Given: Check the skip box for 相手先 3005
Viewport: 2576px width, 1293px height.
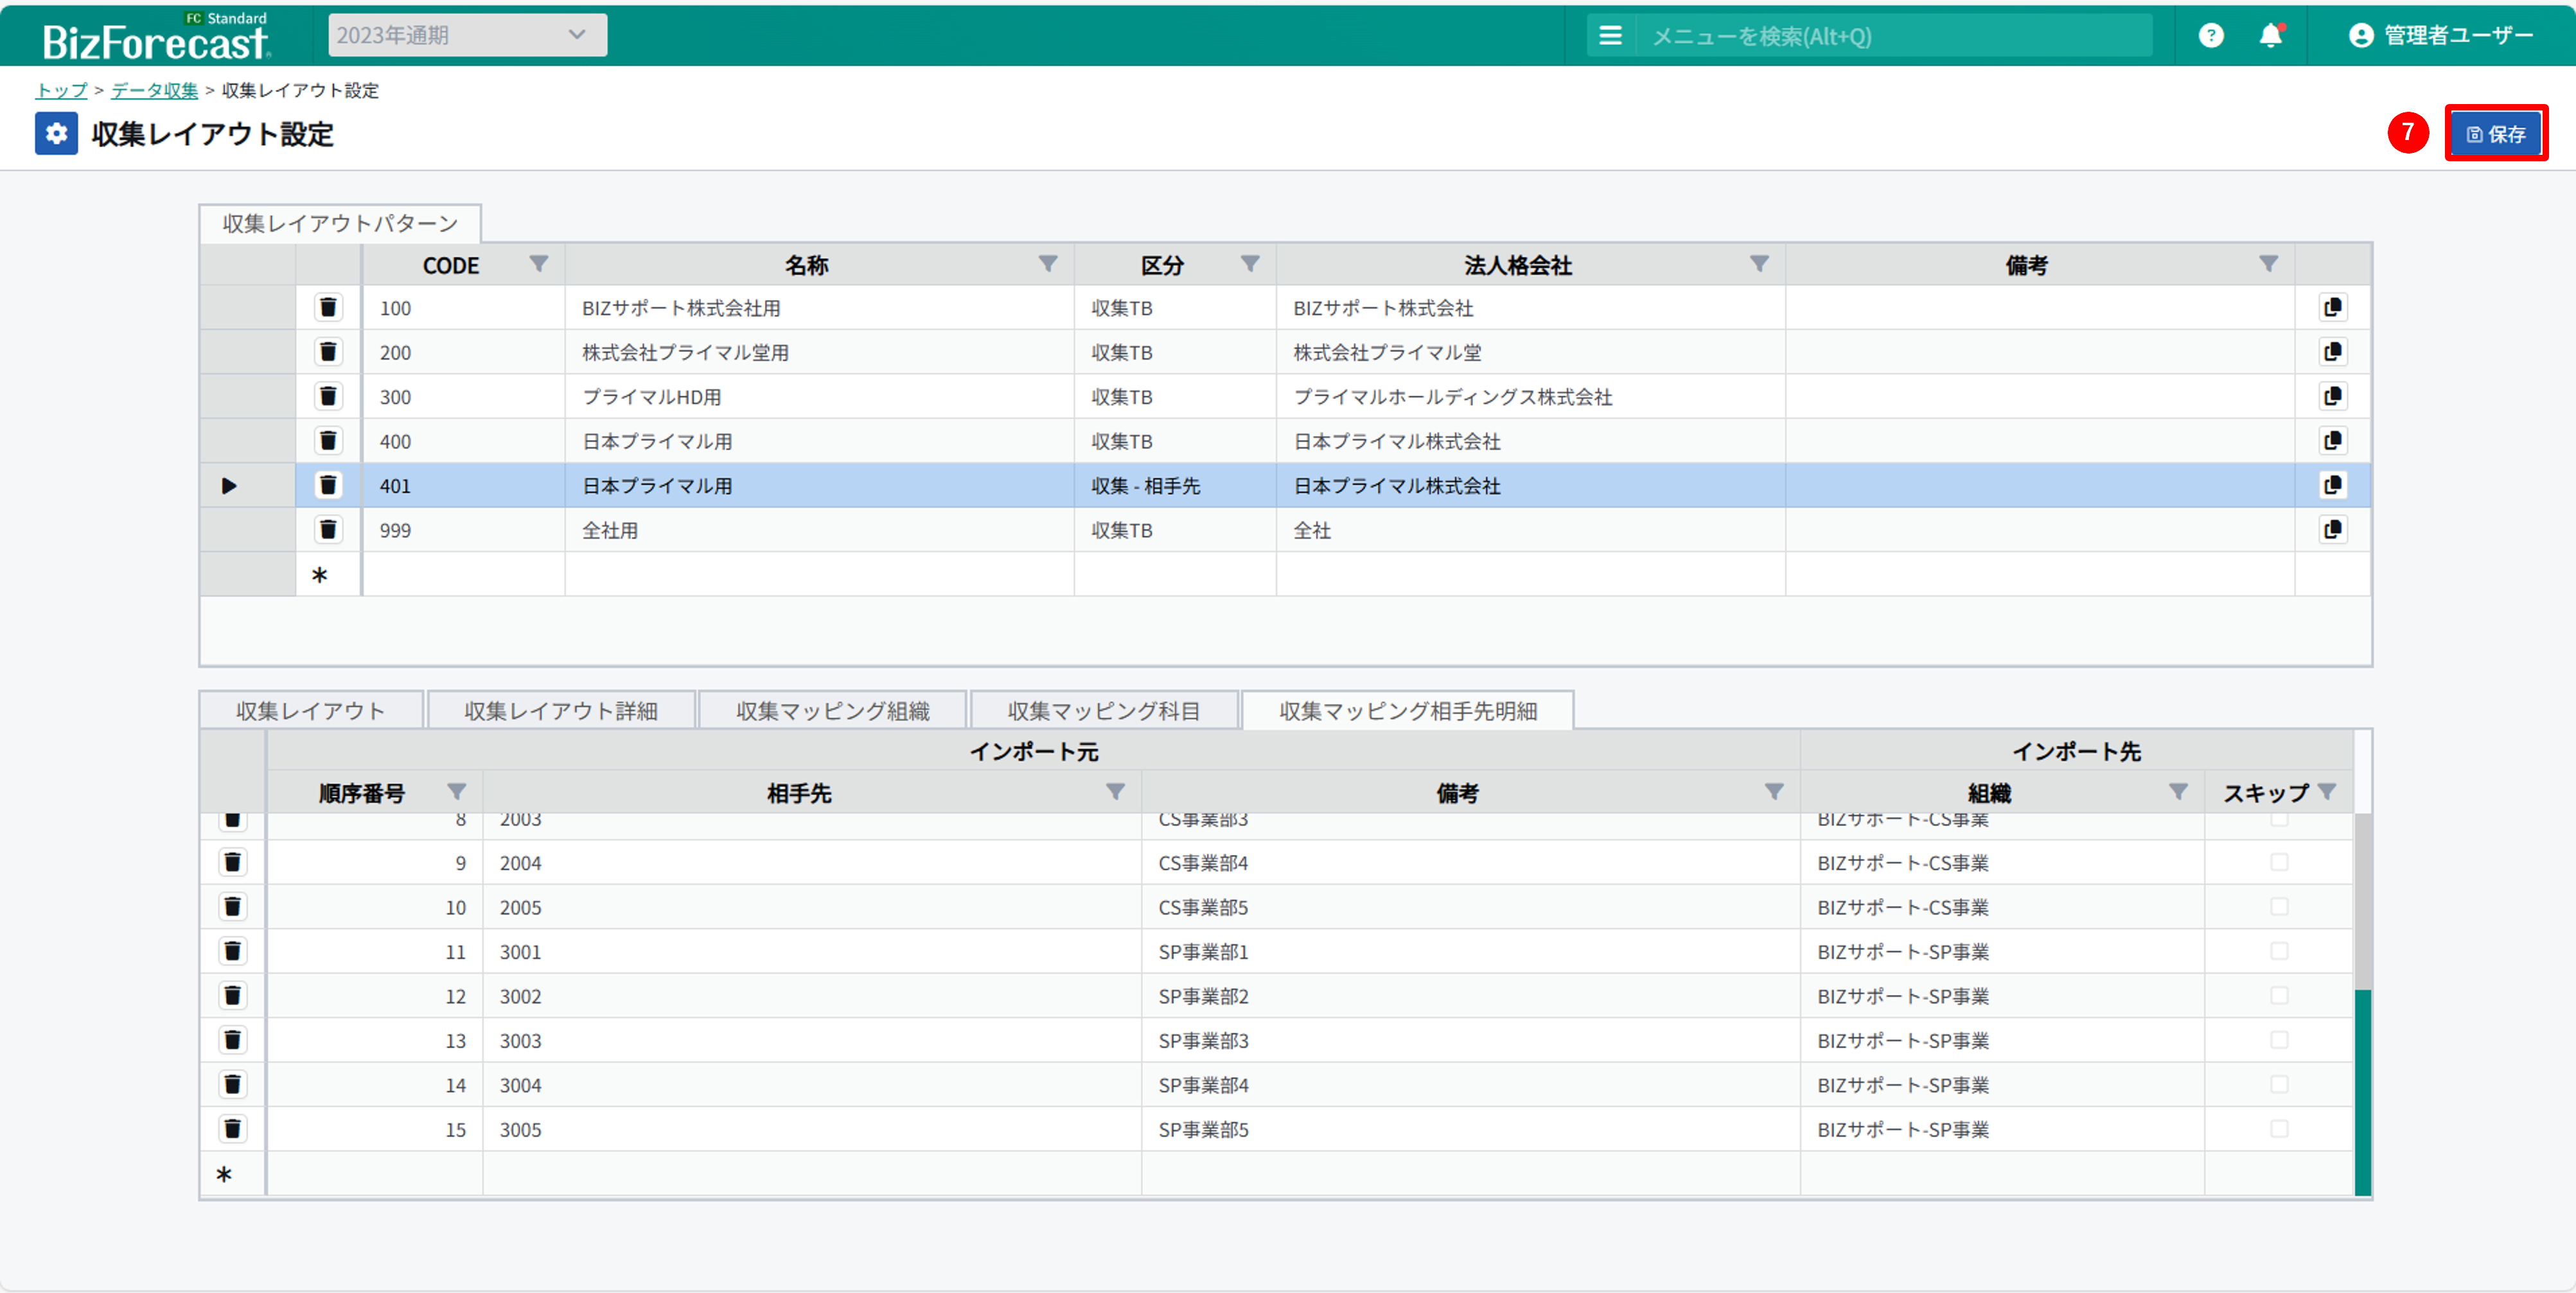Looking at the screenshot, I should (2279, 1129).
